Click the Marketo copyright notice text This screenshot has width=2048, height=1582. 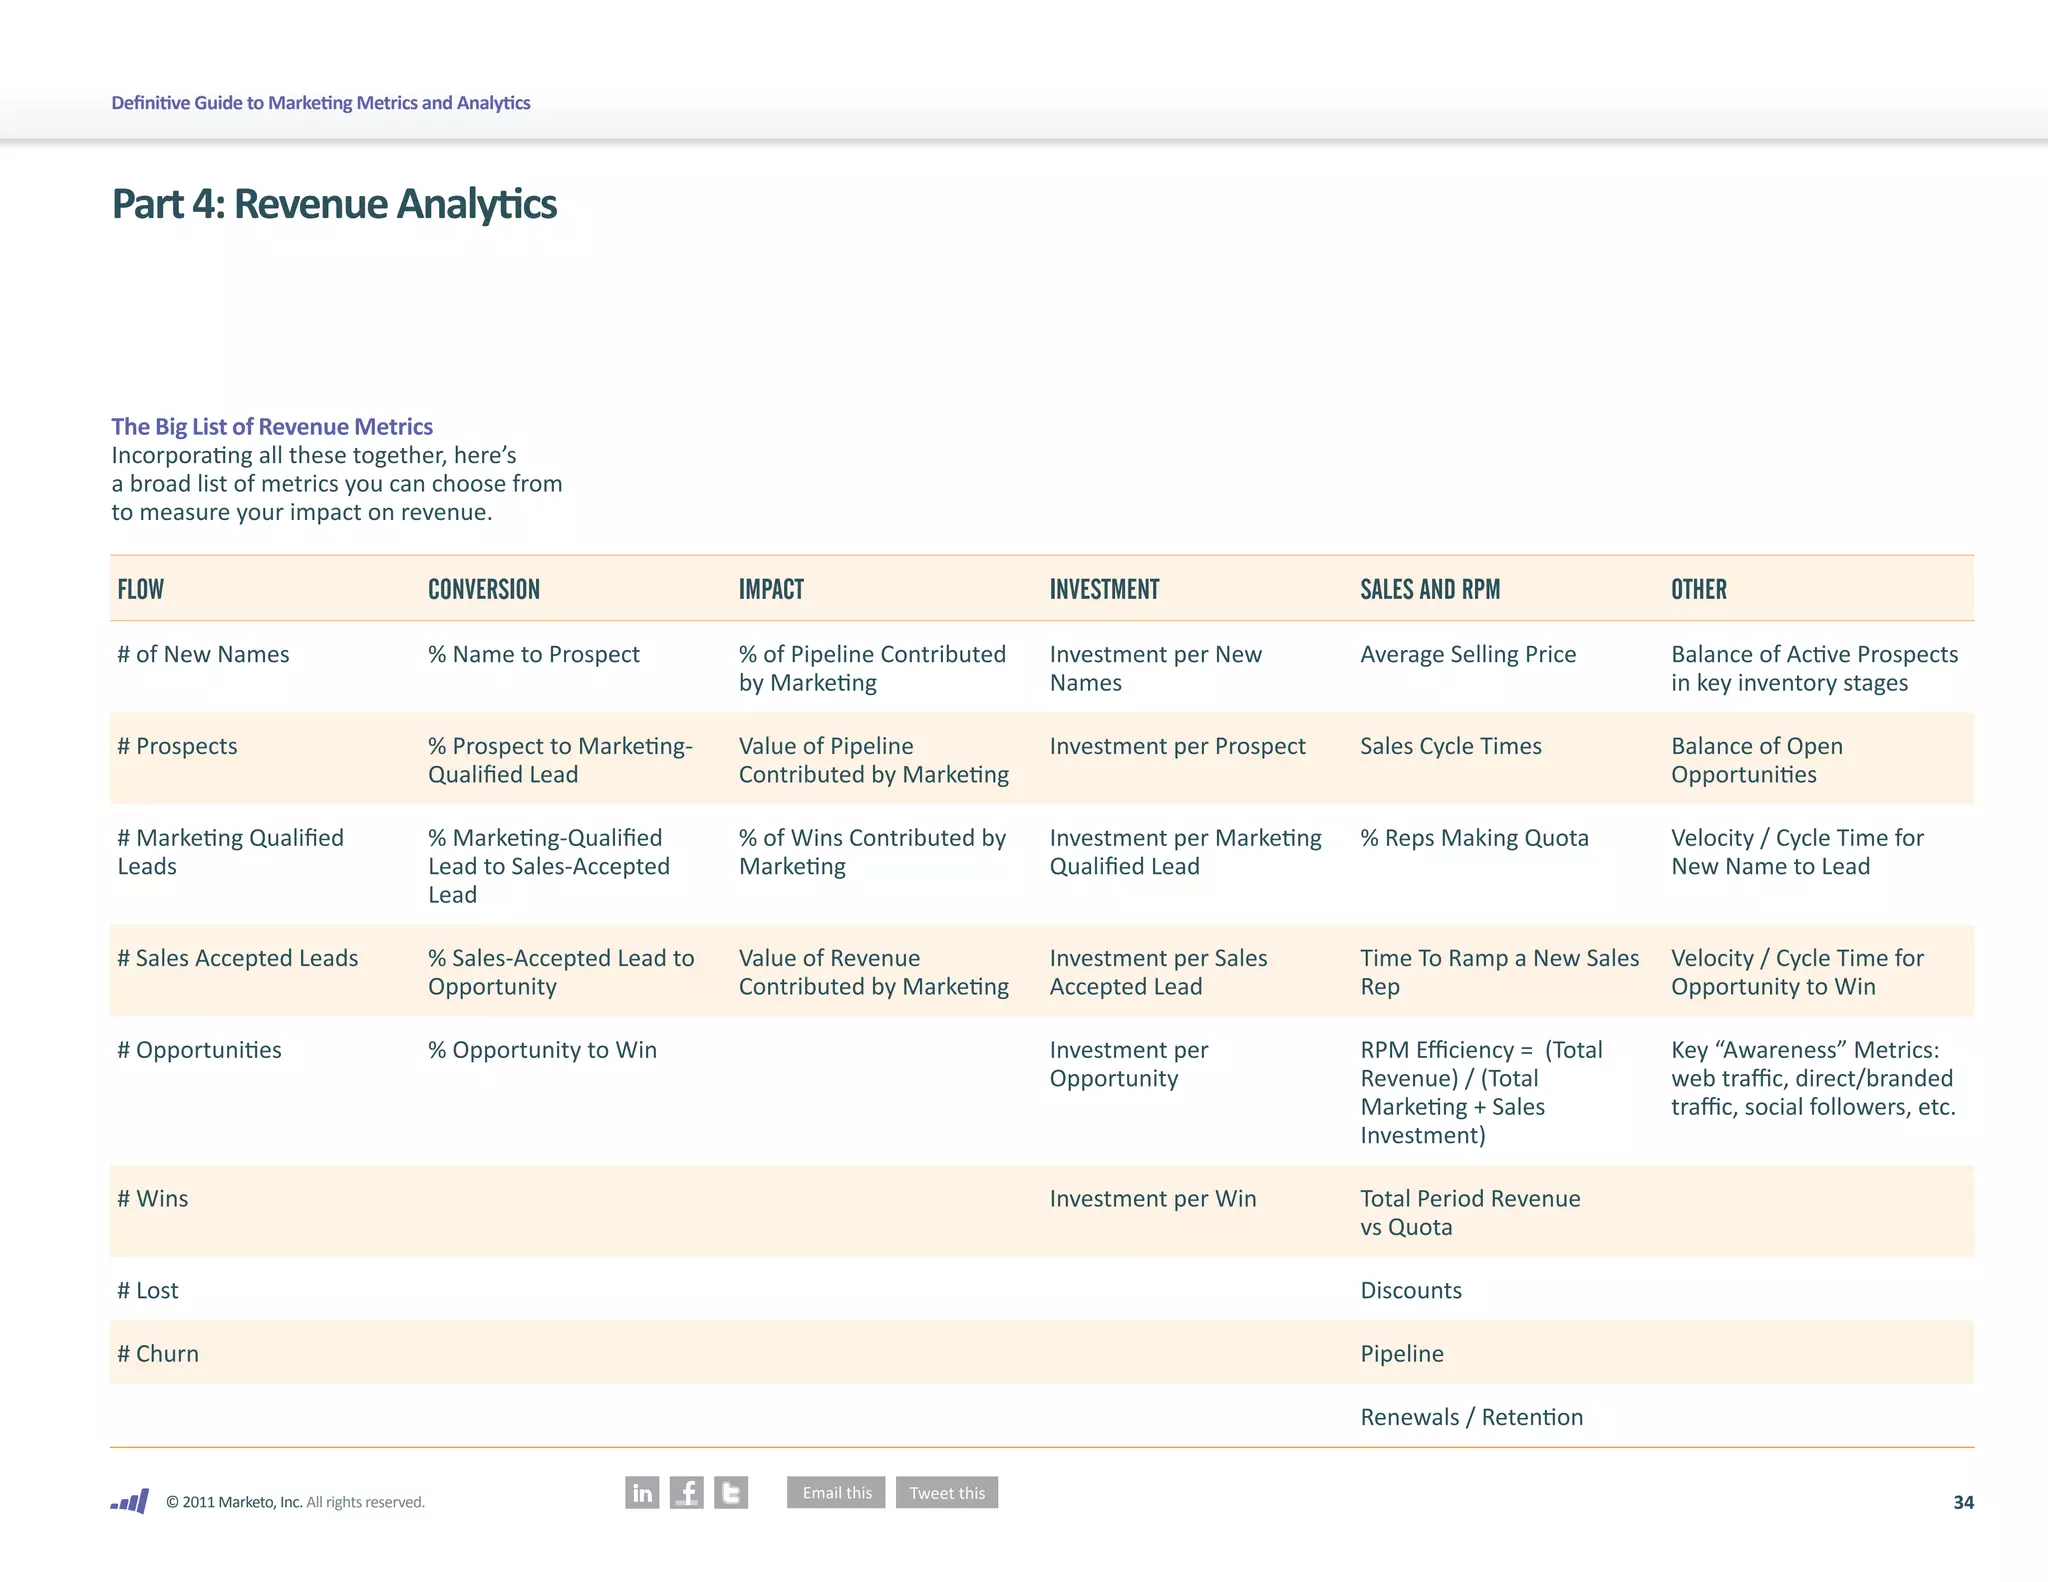point(295,1502)
